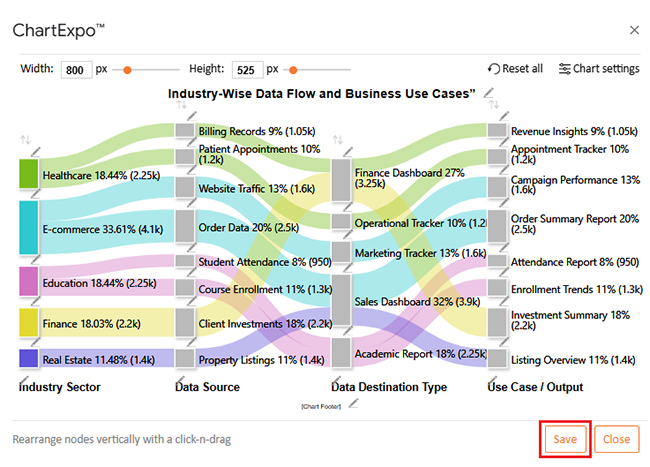Click the Reset all undo arrow icon

click(x=493, y=69)
